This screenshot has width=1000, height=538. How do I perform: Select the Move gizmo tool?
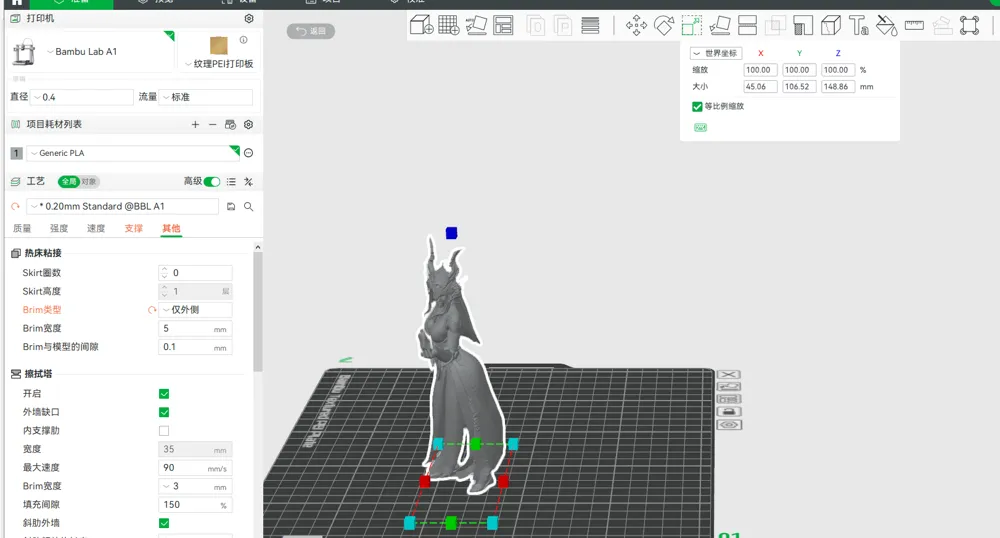point(636,25)
